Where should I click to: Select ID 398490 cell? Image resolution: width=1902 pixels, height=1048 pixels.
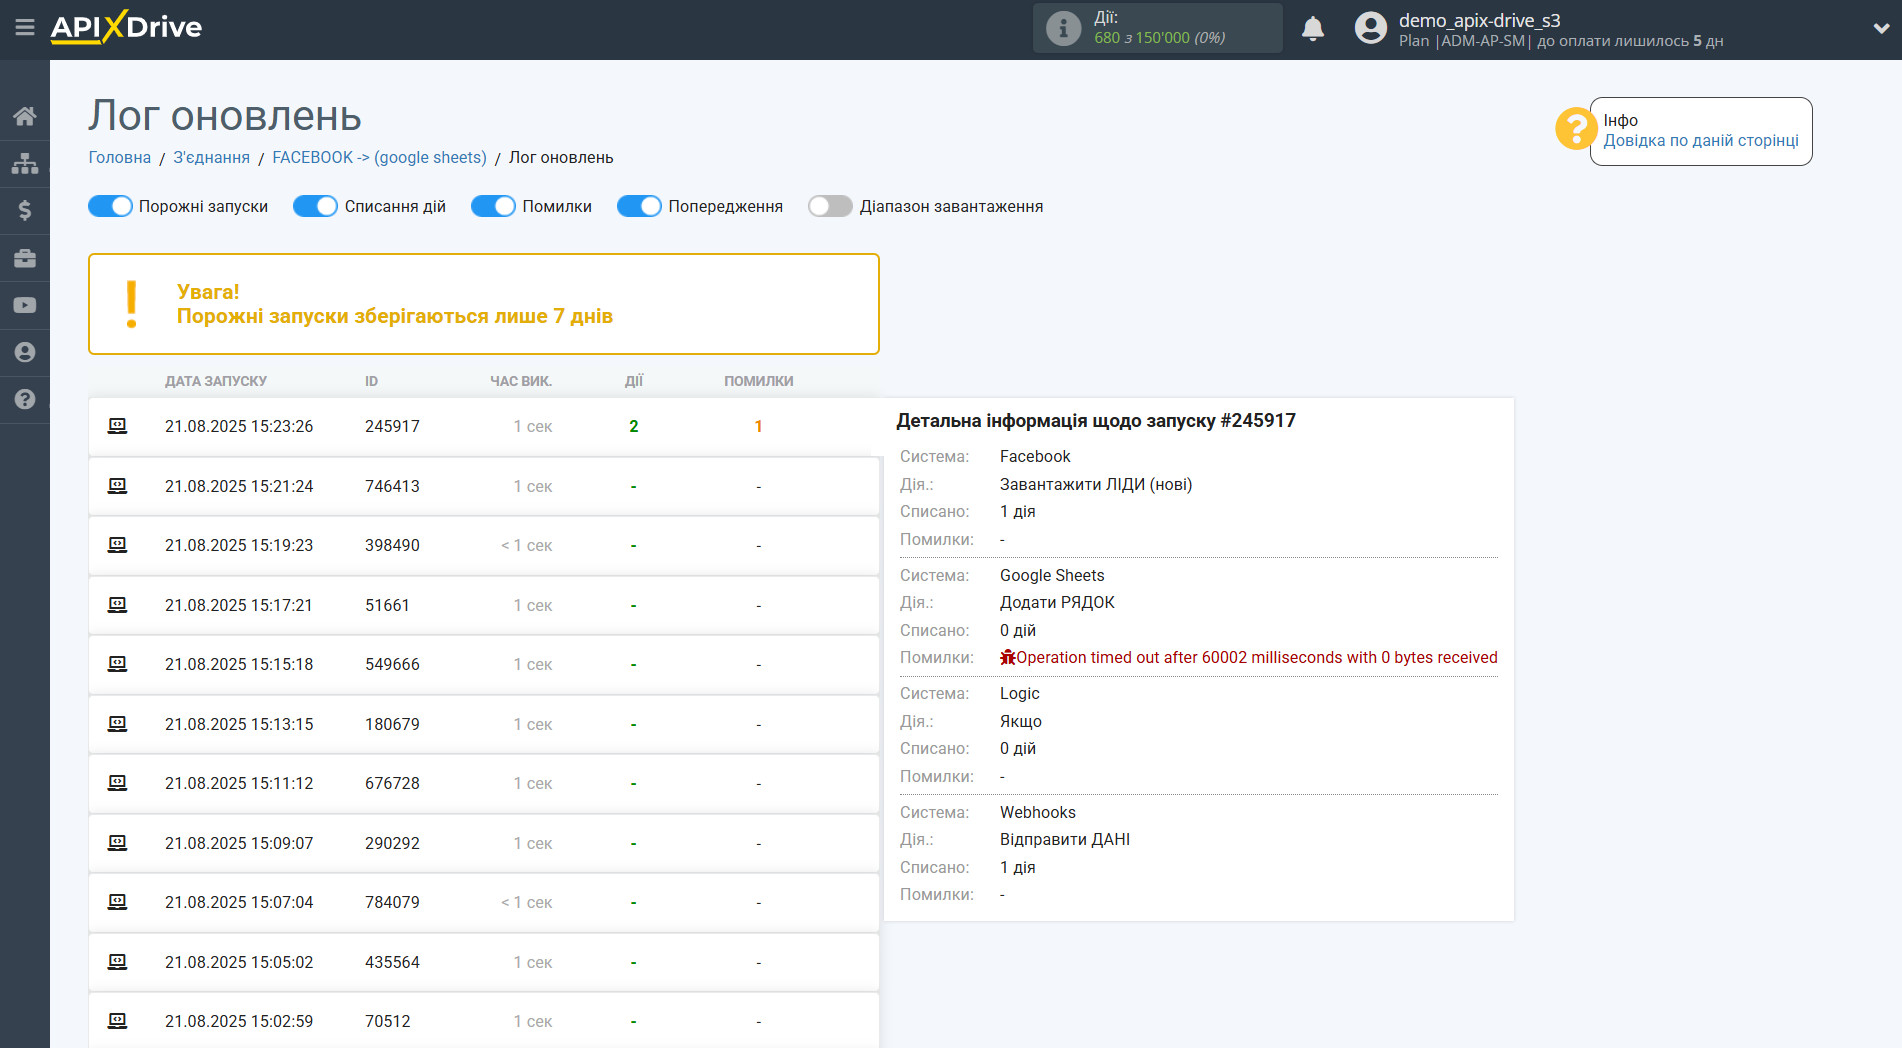(x=392, y=545)
